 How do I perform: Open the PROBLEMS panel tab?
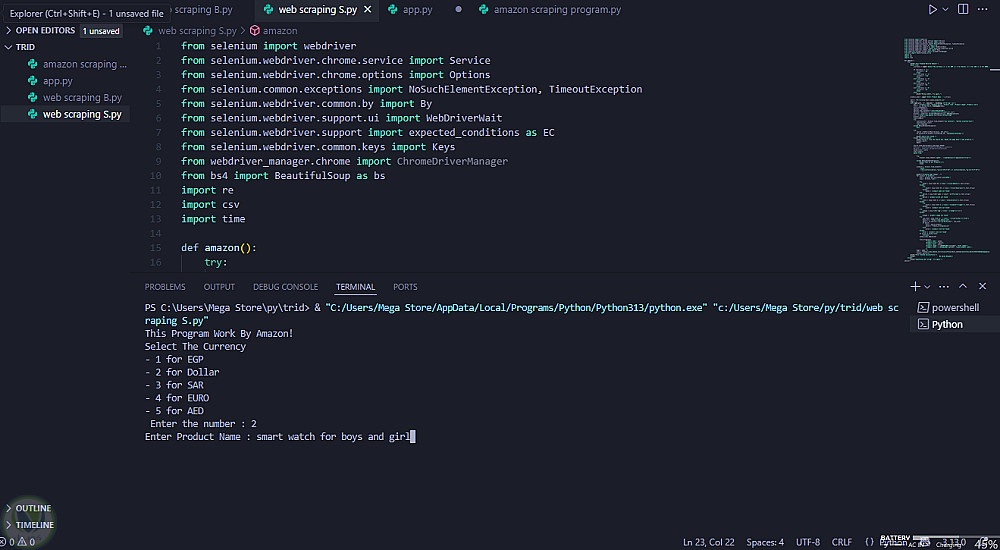165,287
